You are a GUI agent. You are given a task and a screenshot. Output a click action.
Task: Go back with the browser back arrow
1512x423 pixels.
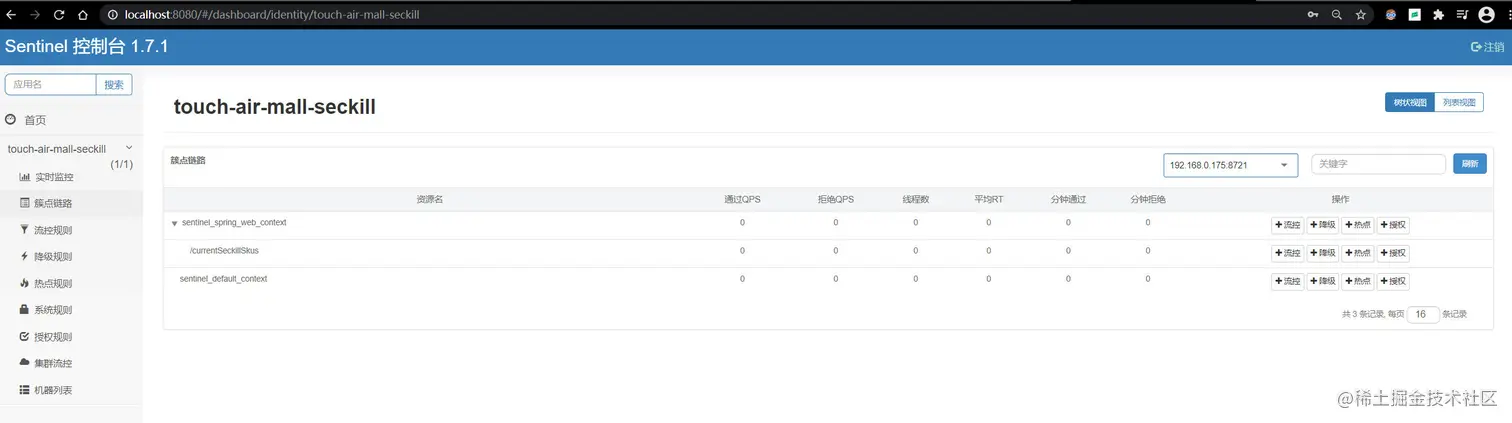click(x=11, y=15)
